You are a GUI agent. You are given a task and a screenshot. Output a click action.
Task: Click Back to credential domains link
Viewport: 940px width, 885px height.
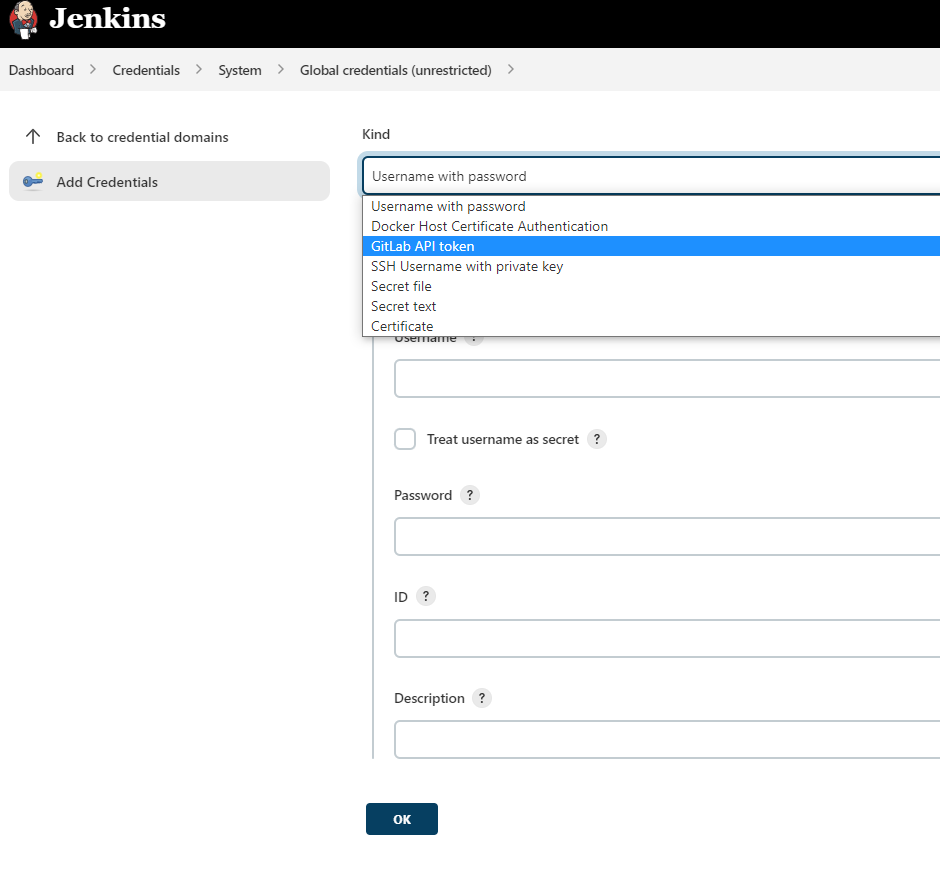click(x=143, y=137)
